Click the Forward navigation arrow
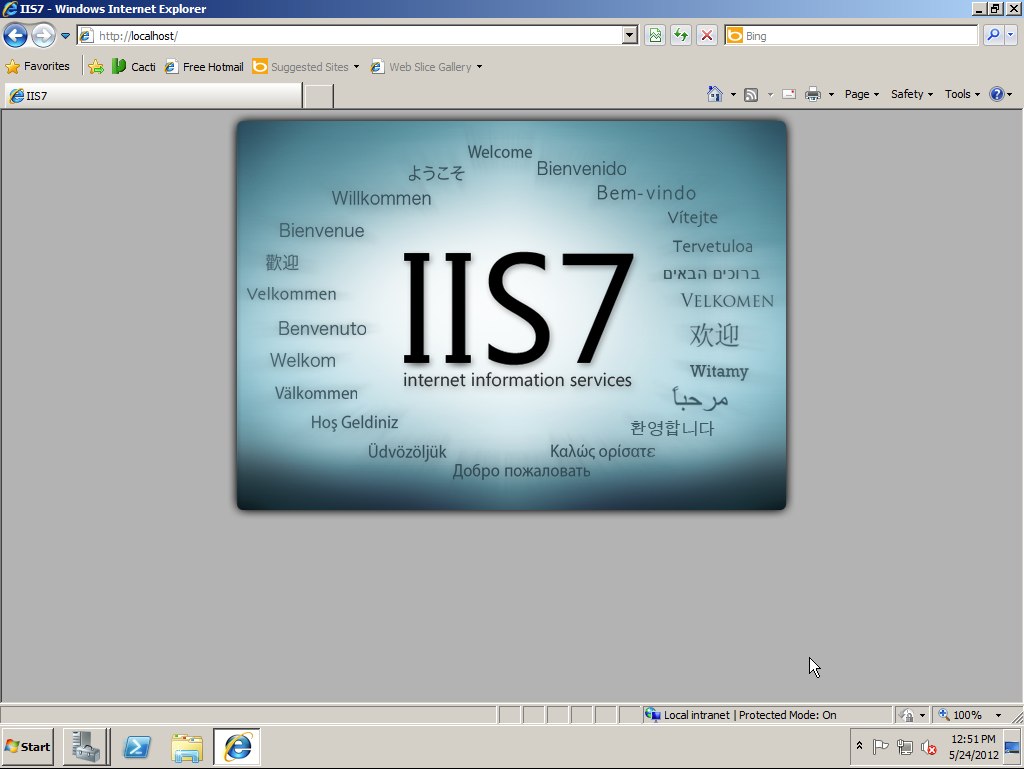The height and width of the screenshot is (769, 1024). coord(44,35)
